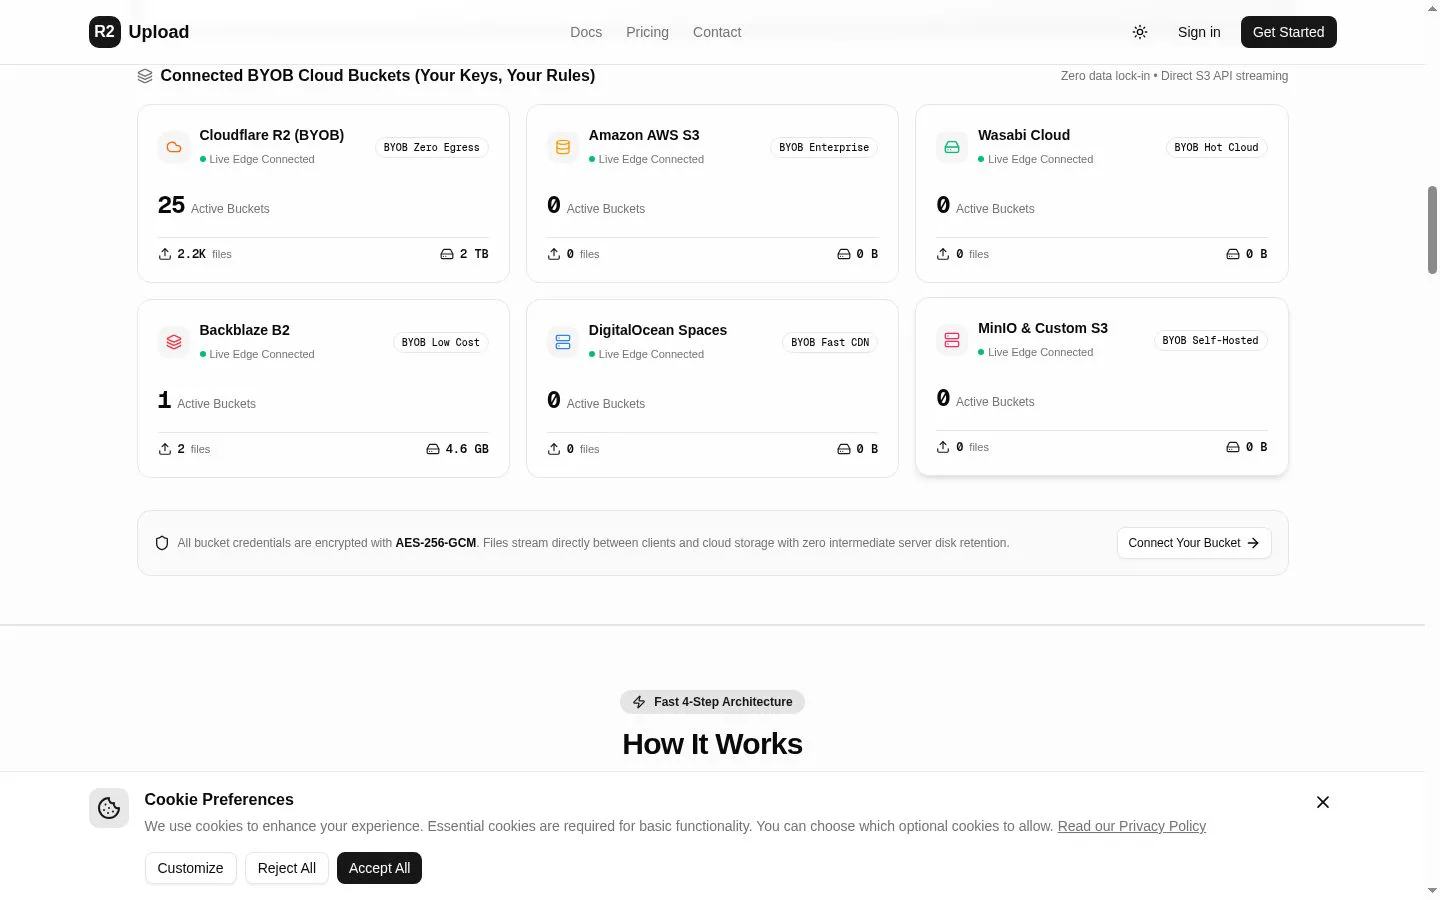
Task: Click the Backblaze B2 layers icon
Action: [174, 342]
